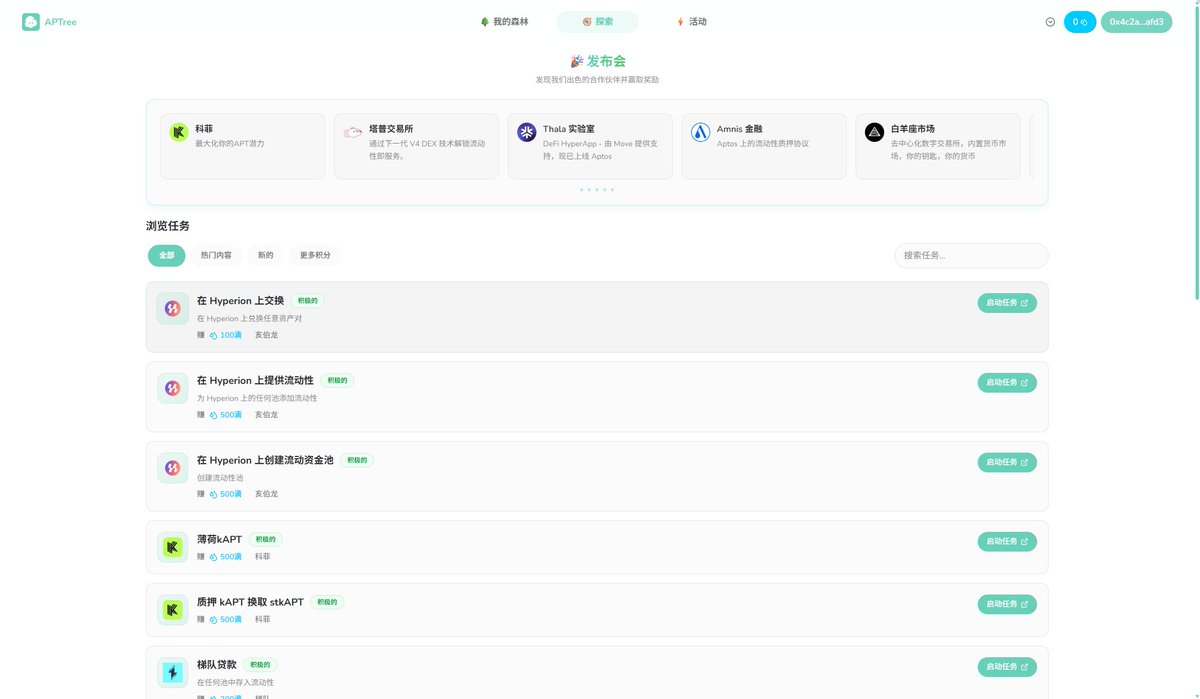Click the 为 Hyperion 上的任何池添加流动性 description

257,398
